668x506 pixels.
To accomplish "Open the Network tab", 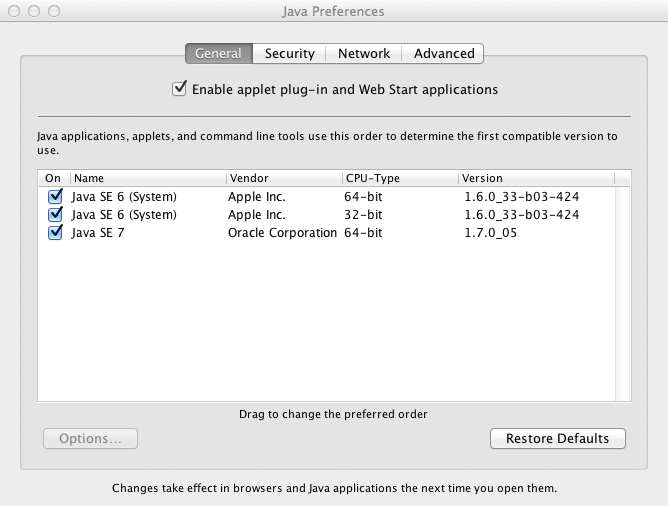I will 364,53.
